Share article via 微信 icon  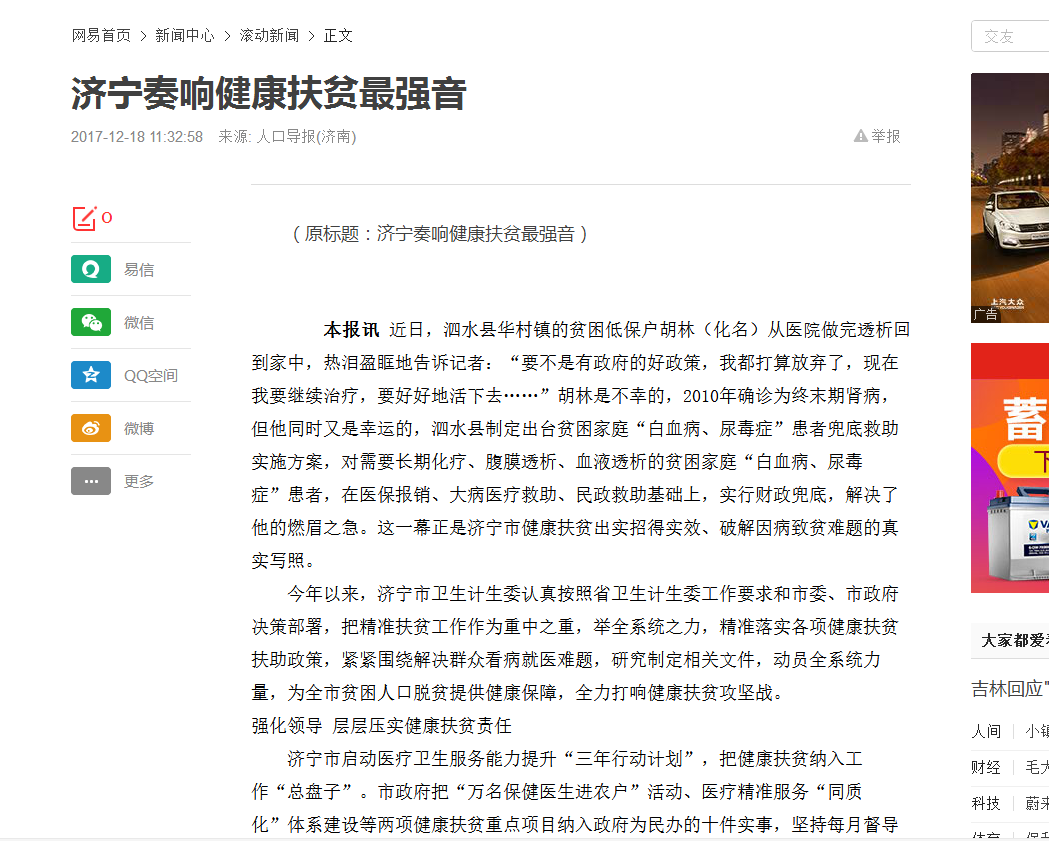[x=91, y=323]
